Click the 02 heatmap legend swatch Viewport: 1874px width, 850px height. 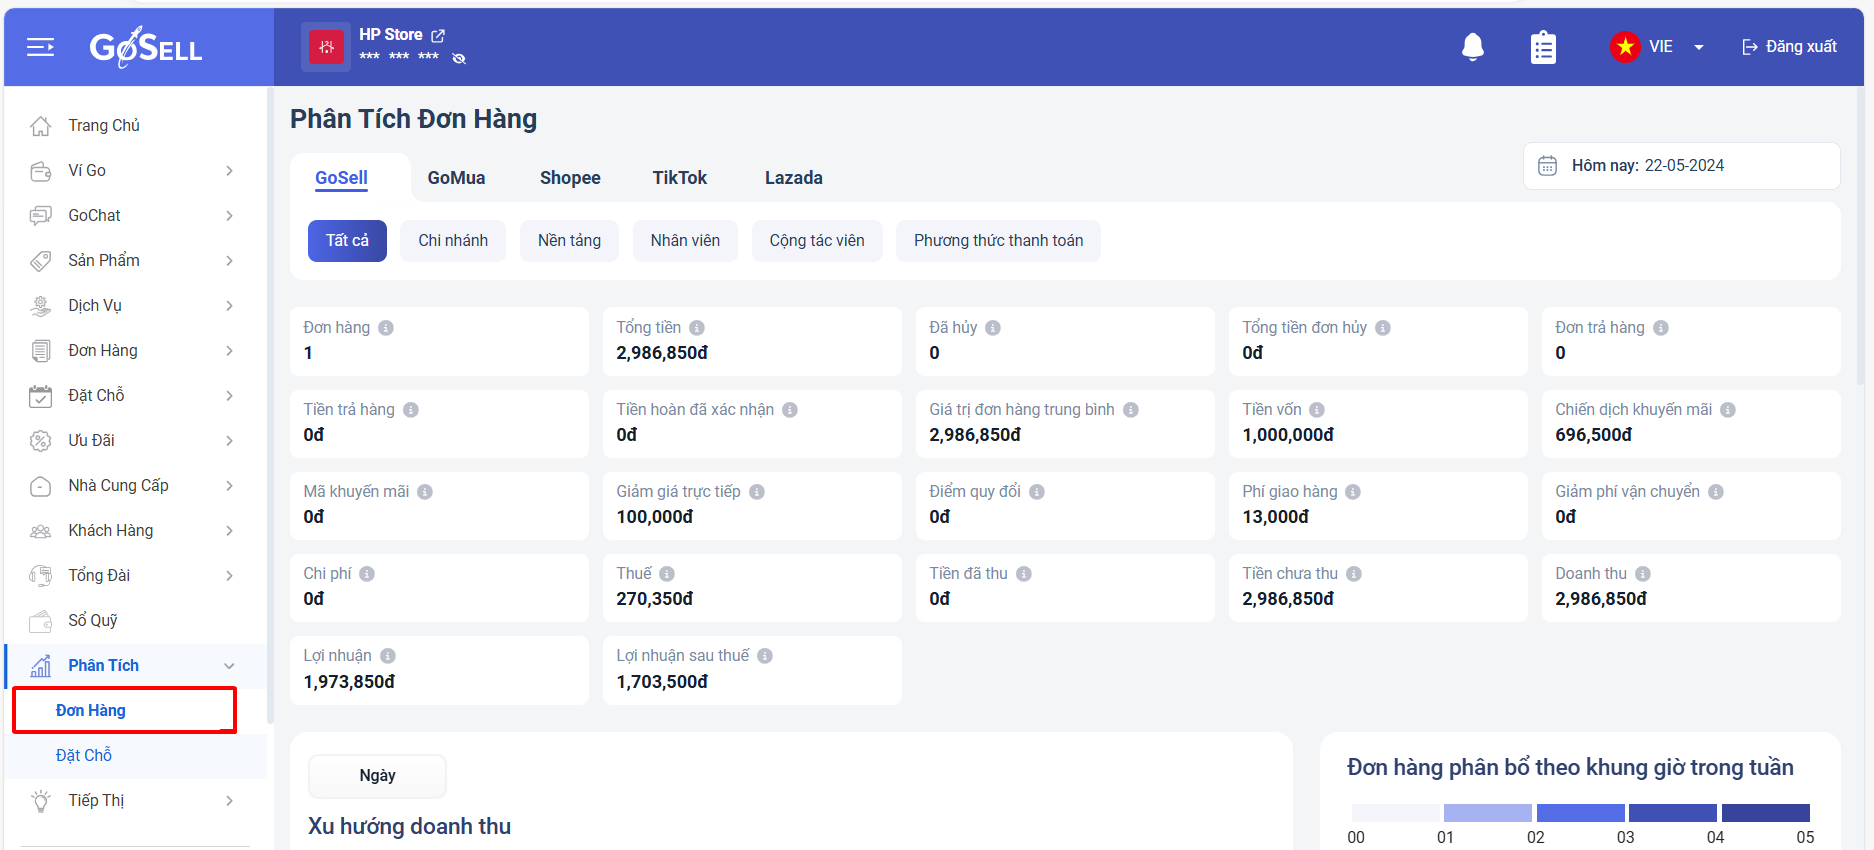point(1580,813)
